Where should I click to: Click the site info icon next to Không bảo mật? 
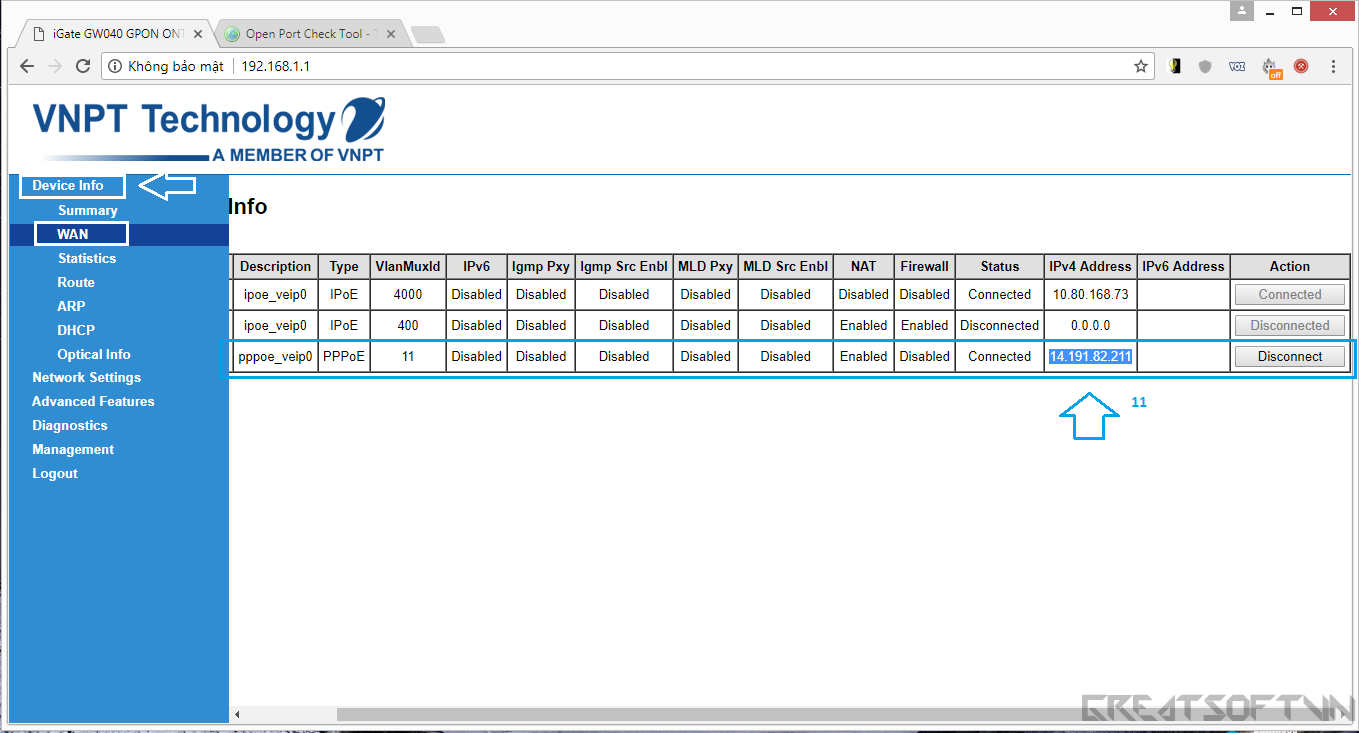[115, 66]
